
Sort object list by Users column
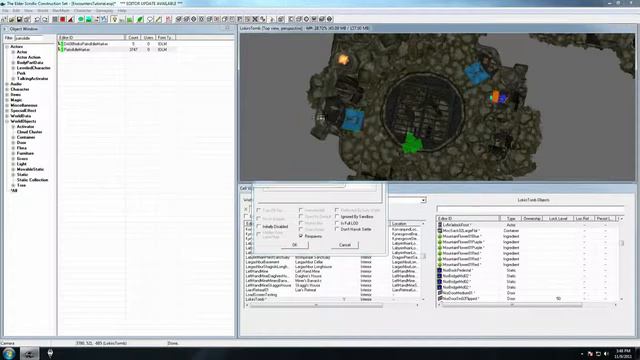coord(148,38)
